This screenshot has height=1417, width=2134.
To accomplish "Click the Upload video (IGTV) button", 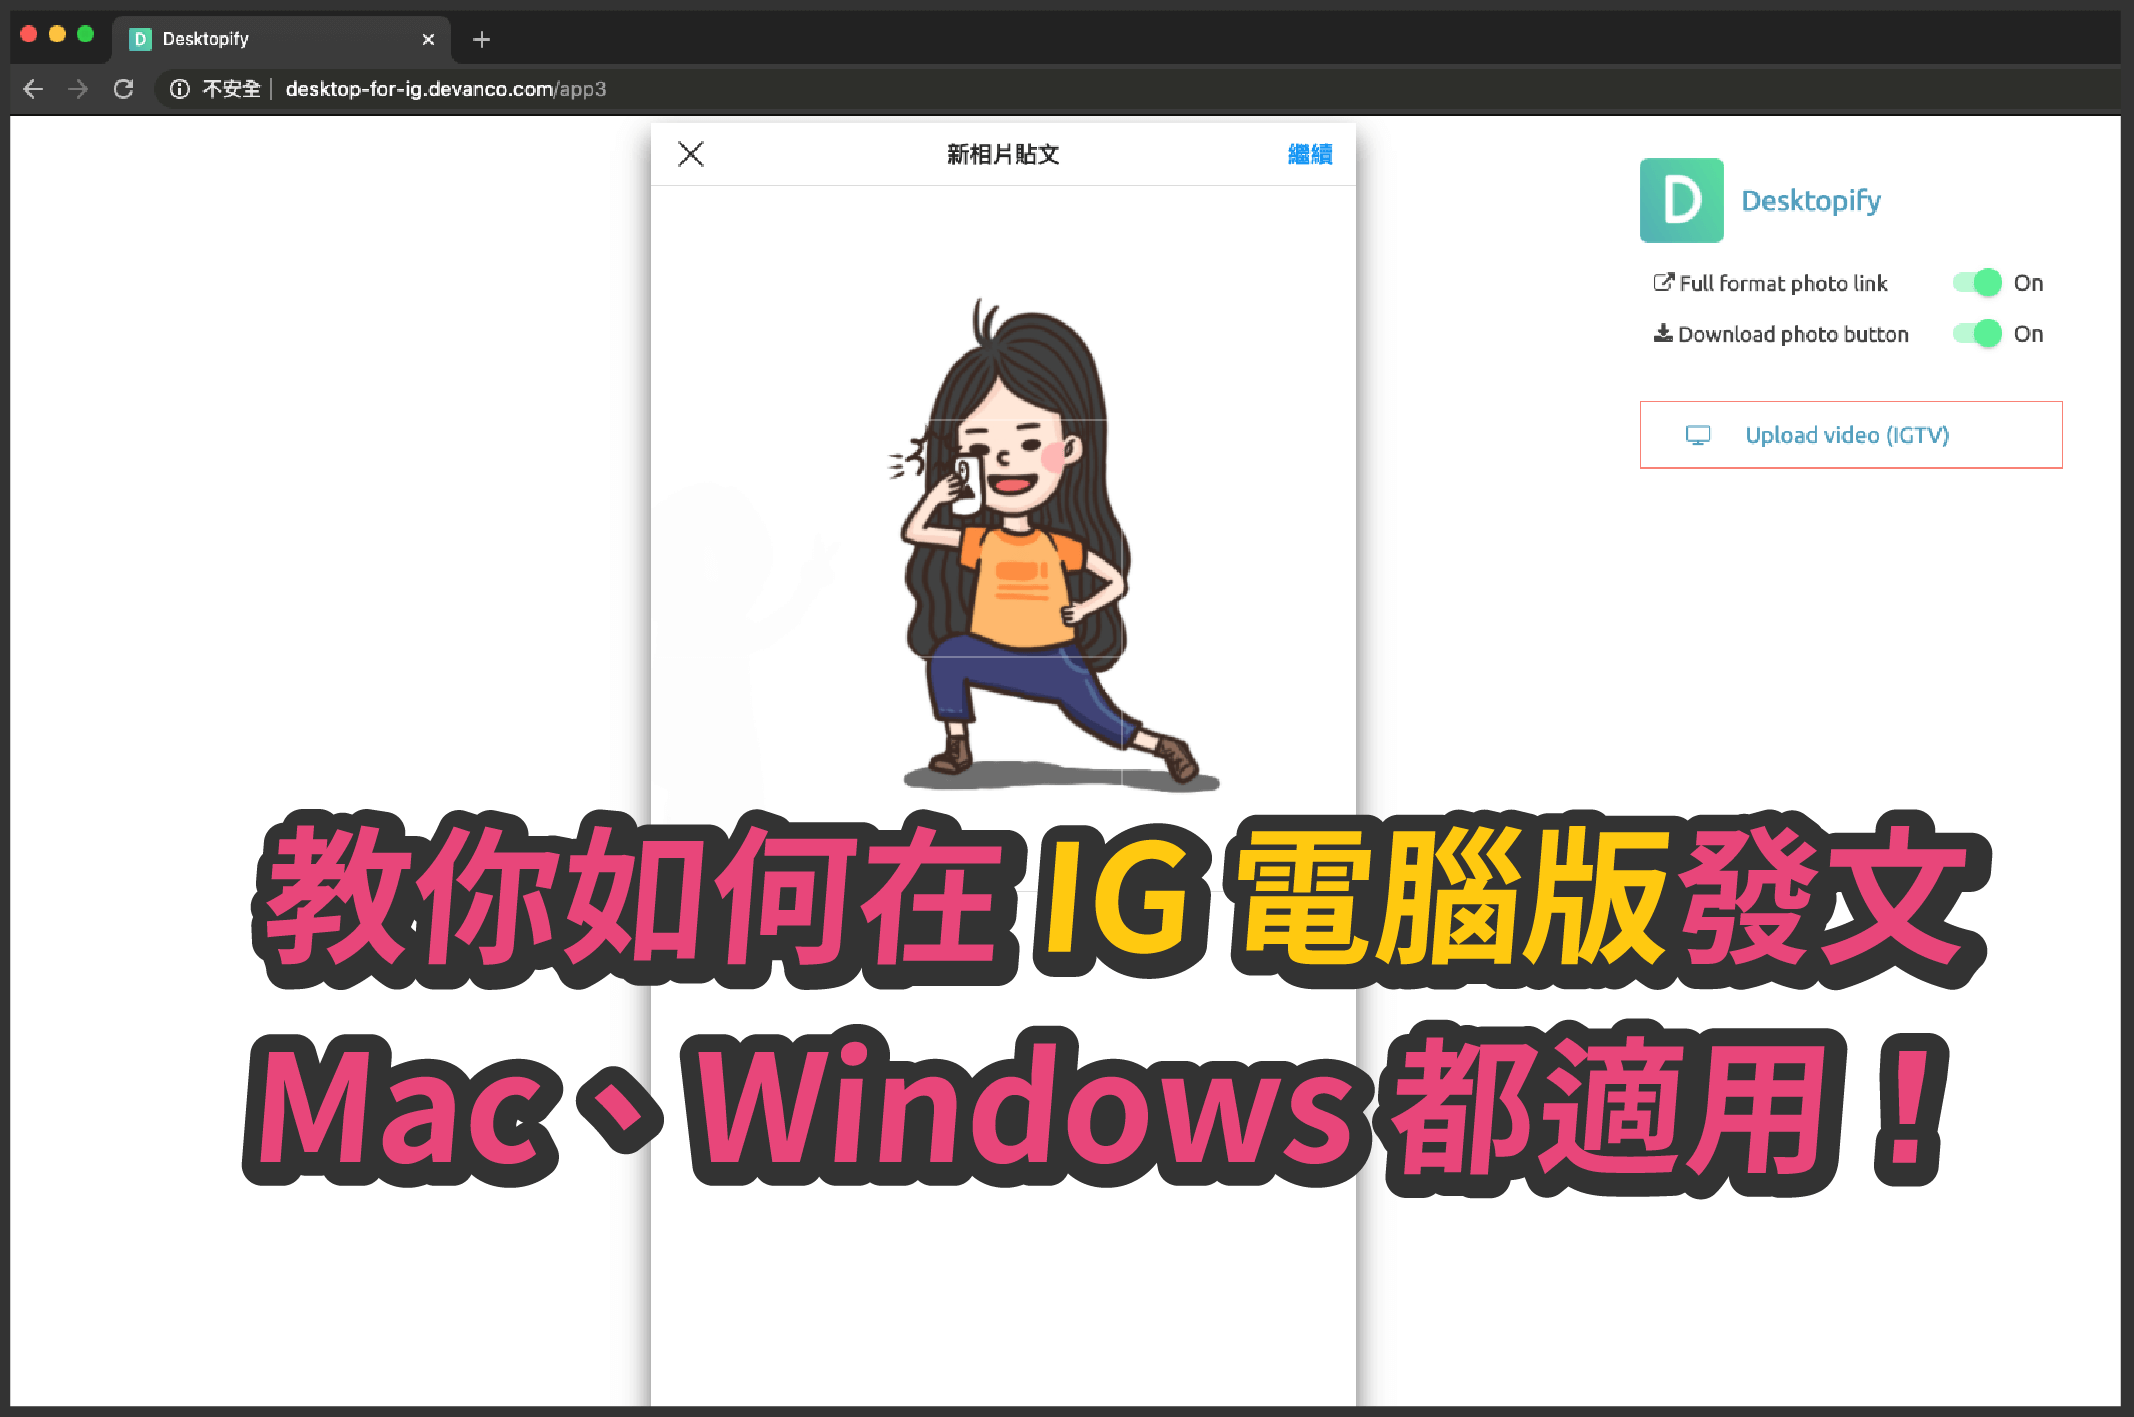I will (1849, 435).
